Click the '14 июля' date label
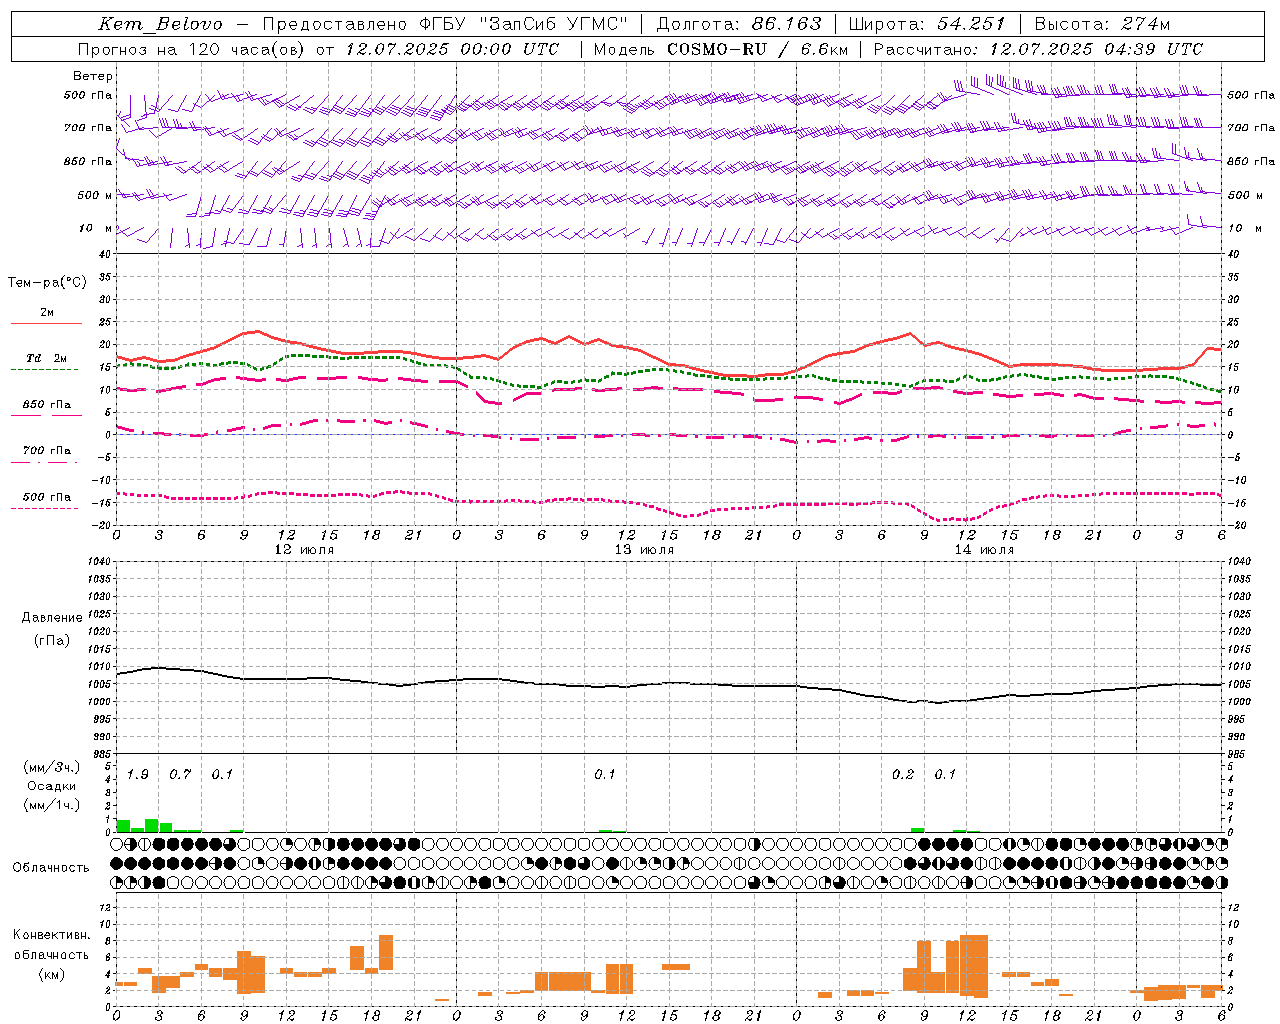This screenshot has height=1024, width=1280. (984, 550)
